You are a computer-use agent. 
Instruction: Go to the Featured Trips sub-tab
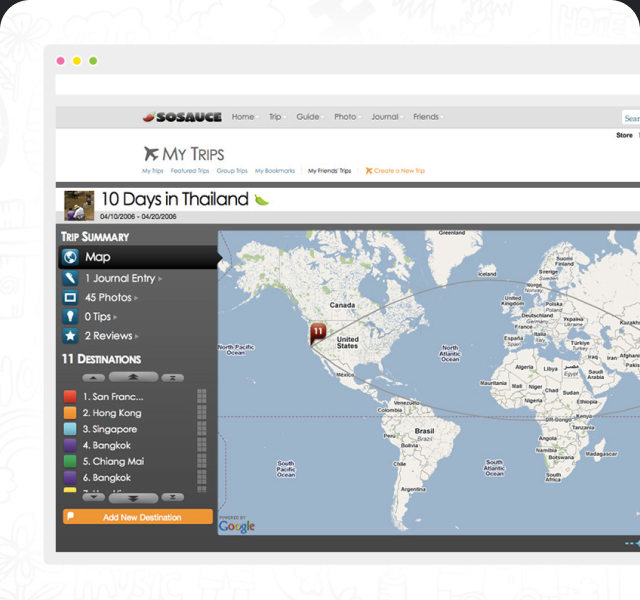coord(190,171)
